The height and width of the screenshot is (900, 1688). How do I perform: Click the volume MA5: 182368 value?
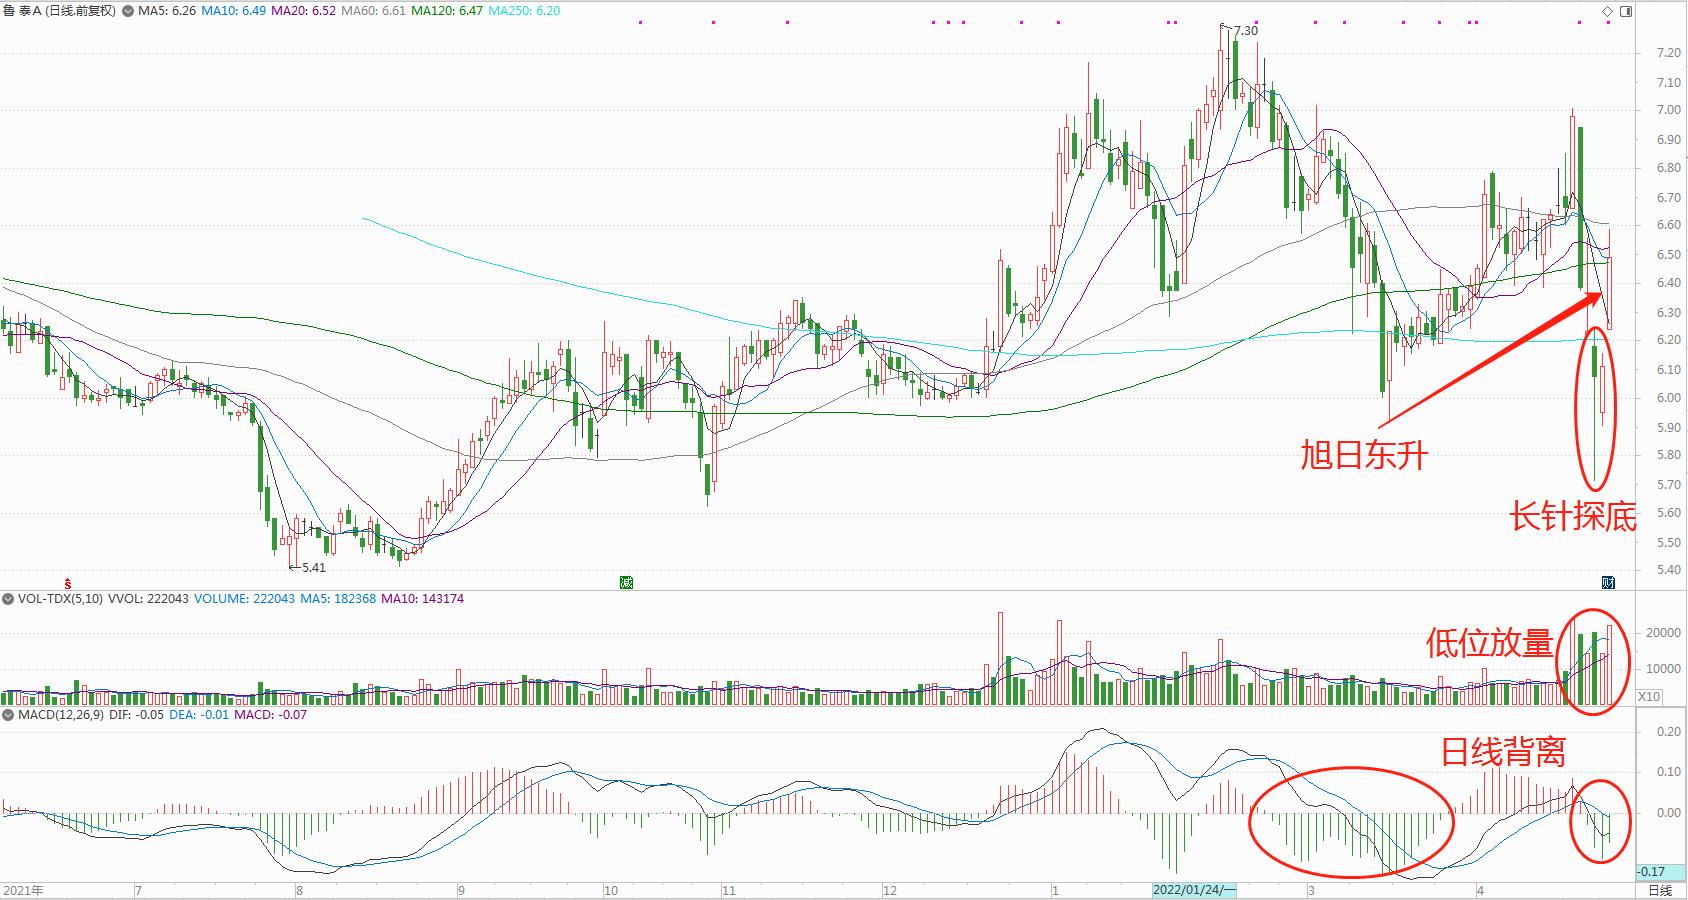[x=338, y=599]
